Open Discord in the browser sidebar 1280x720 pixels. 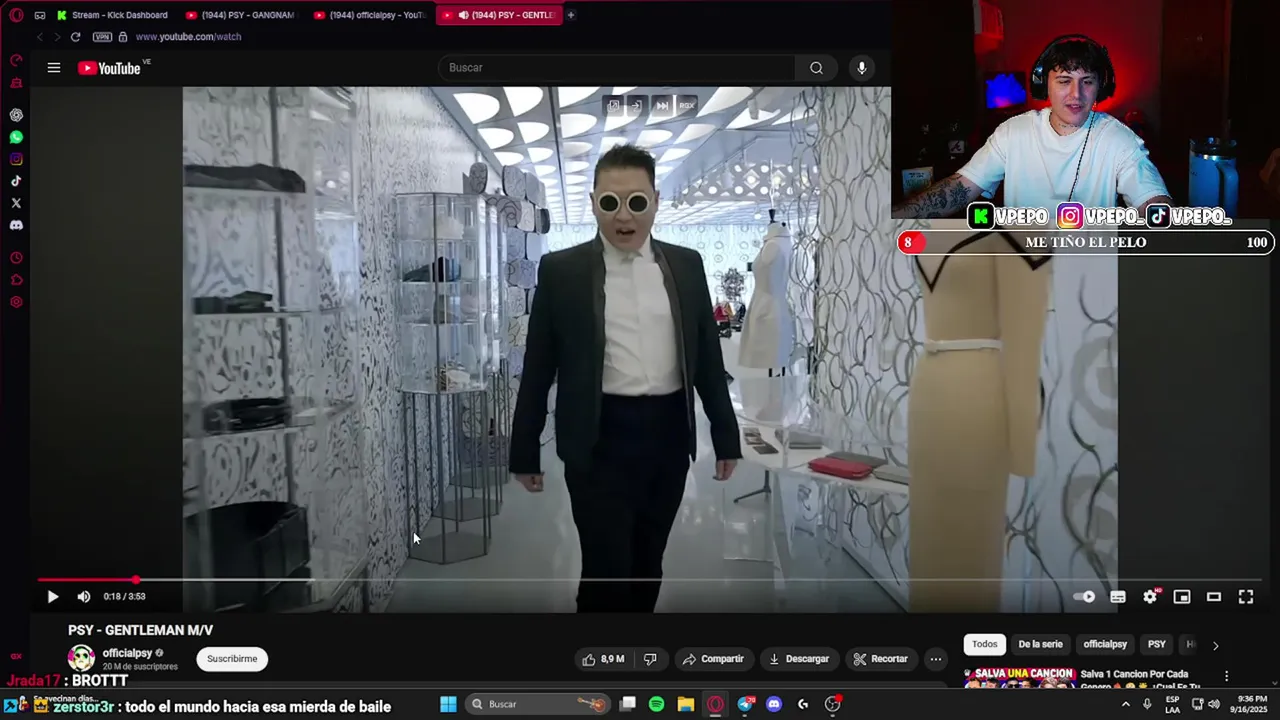click(x=16, y=225)
